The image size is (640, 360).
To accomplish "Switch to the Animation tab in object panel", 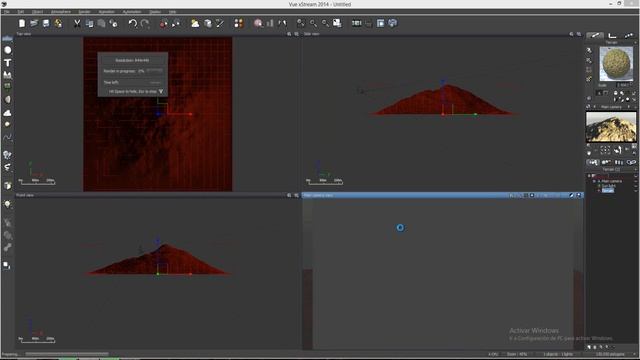I will pos(628,35).
